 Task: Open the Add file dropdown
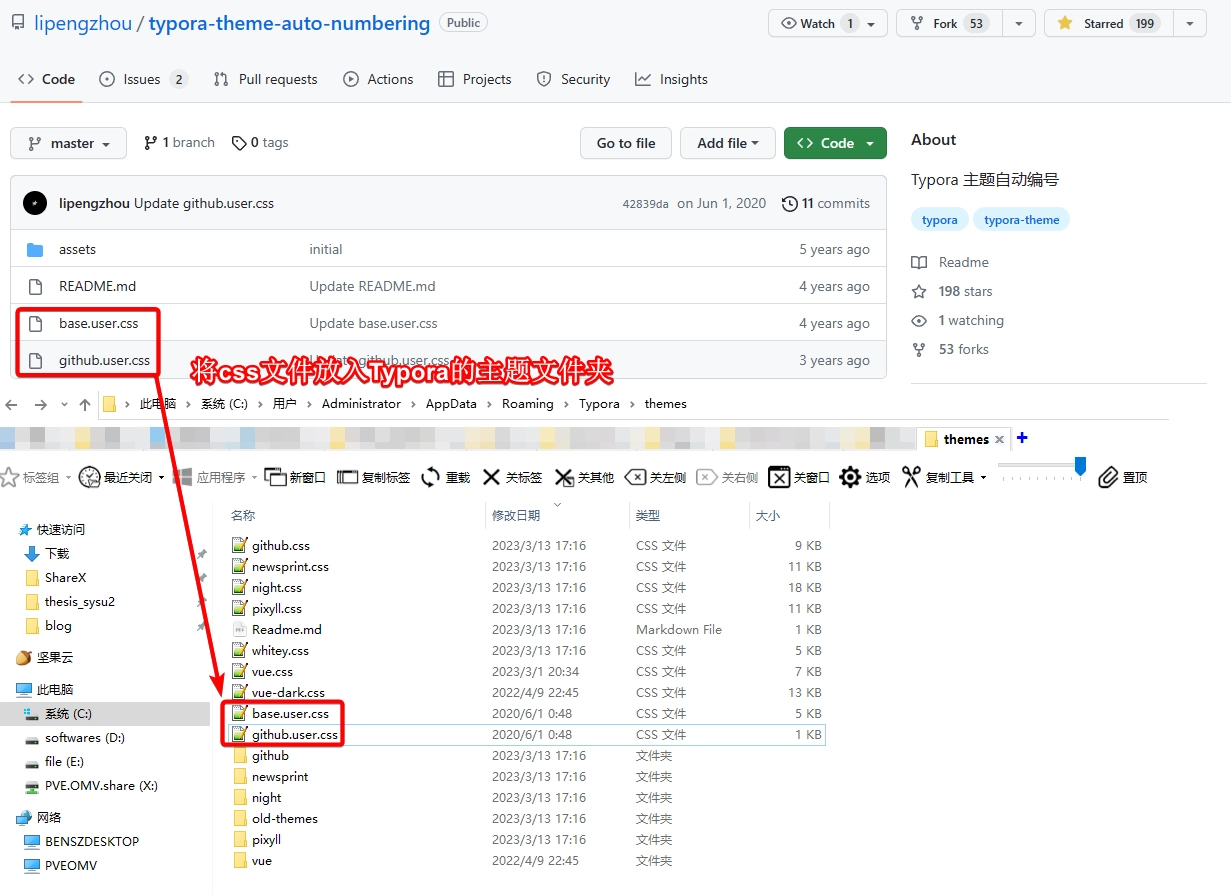[x=728, y=143]
